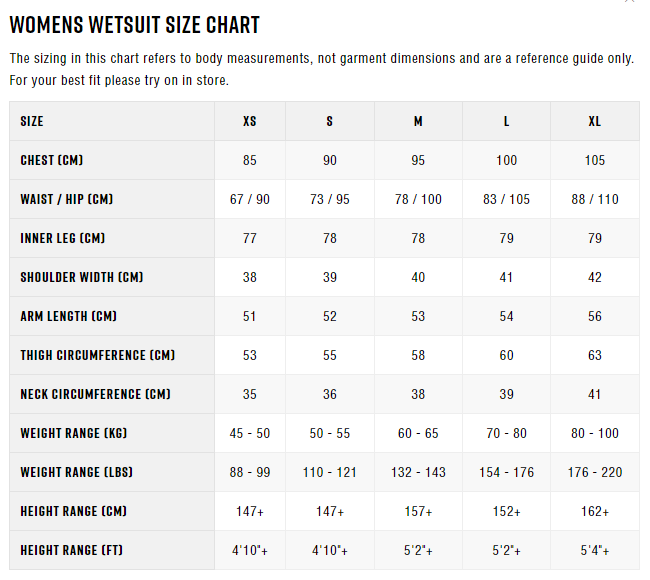
Task: Click the L size column header
Action: pos(507,121)
